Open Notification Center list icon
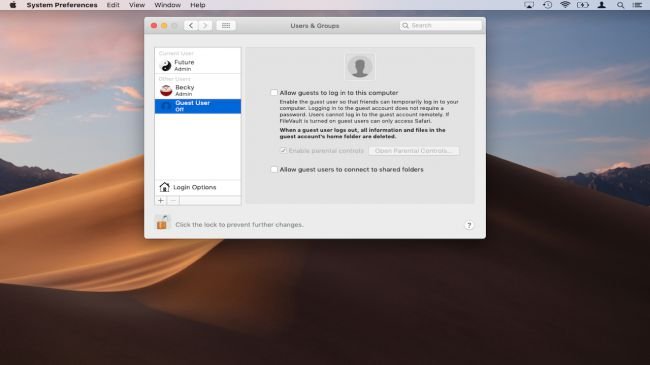Image resolution: width=650 pixels, height=365 pixels. pyautogui.click(x=637, y=5)
